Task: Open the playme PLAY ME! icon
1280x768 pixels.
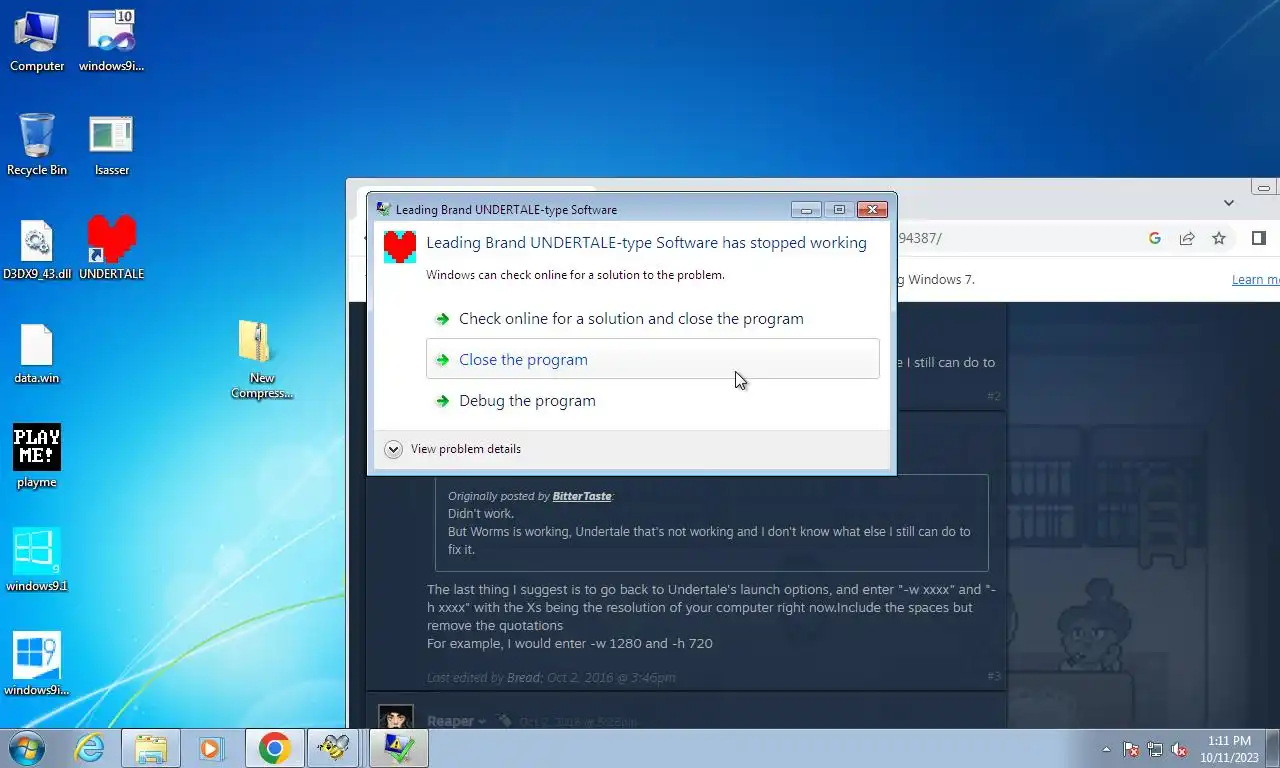Action: [37, 457]
